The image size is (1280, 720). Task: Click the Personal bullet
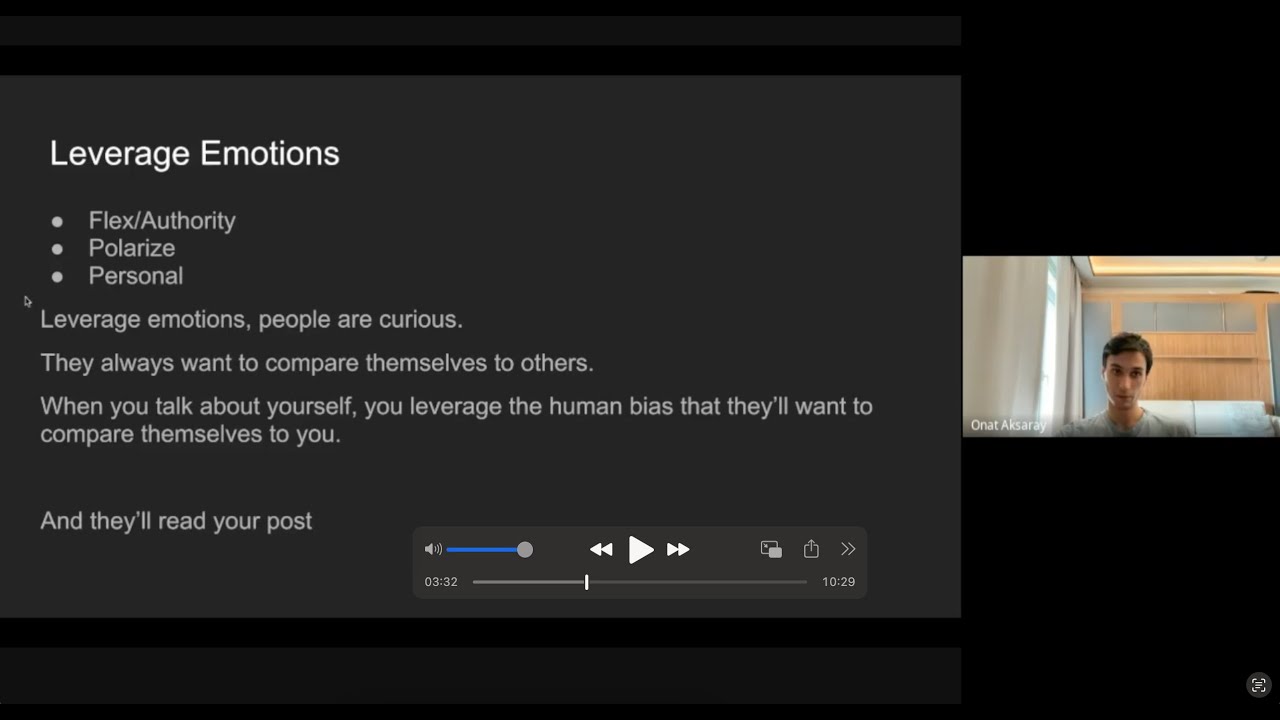tap(136, 276)
